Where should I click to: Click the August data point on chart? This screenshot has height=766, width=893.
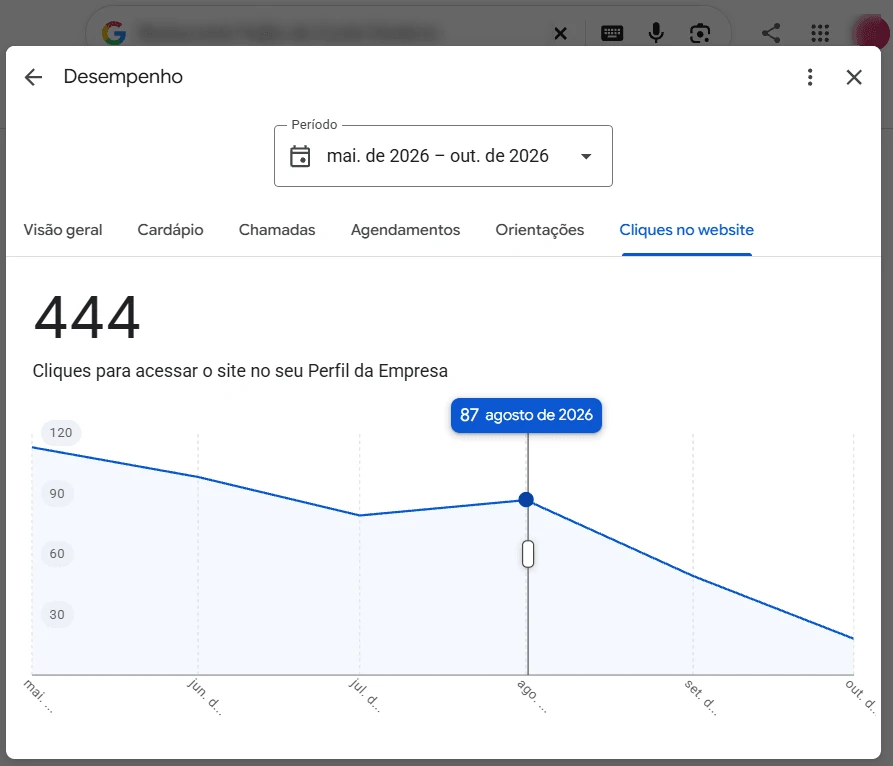point(526,499)
